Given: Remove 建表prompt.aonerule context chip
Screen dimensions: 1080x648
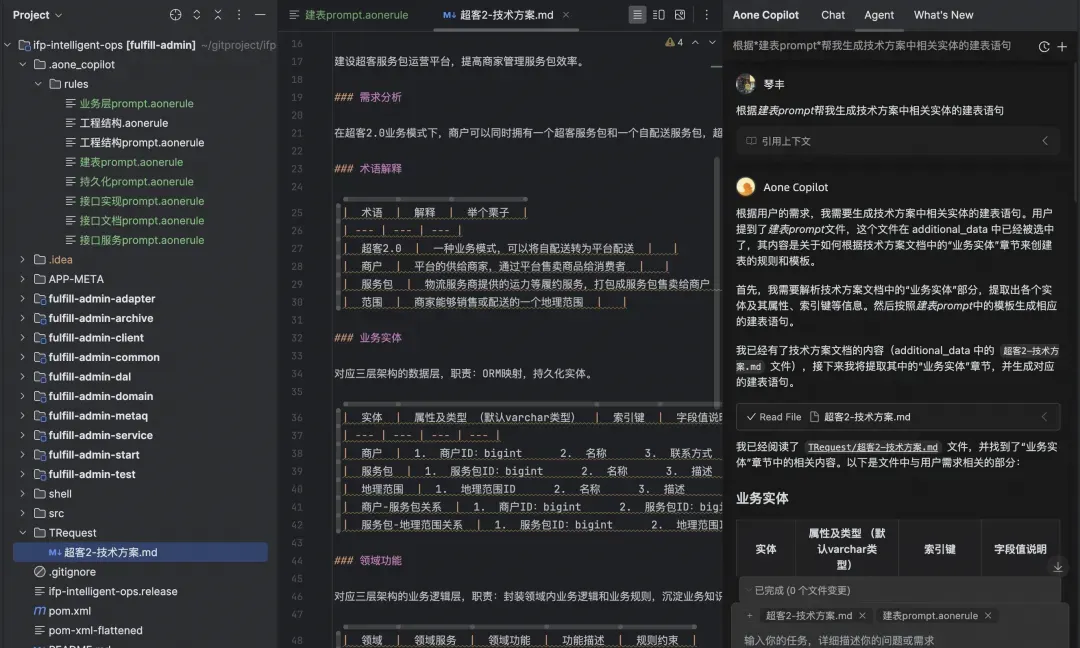Looking at the screenshot, I should pos(988,616).
